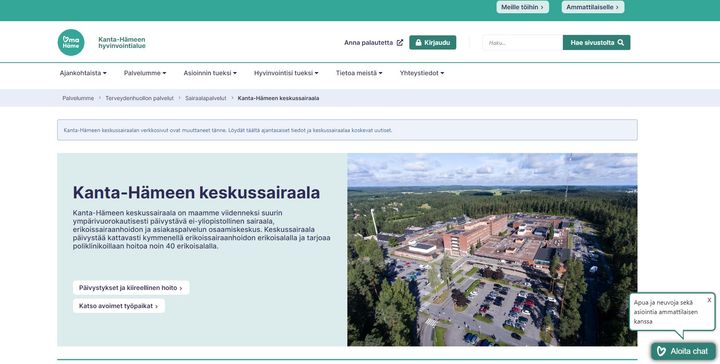Screen dimensions: 720x364
Task: Click the heart icon in Aloita chat
Action: point(661,351)
